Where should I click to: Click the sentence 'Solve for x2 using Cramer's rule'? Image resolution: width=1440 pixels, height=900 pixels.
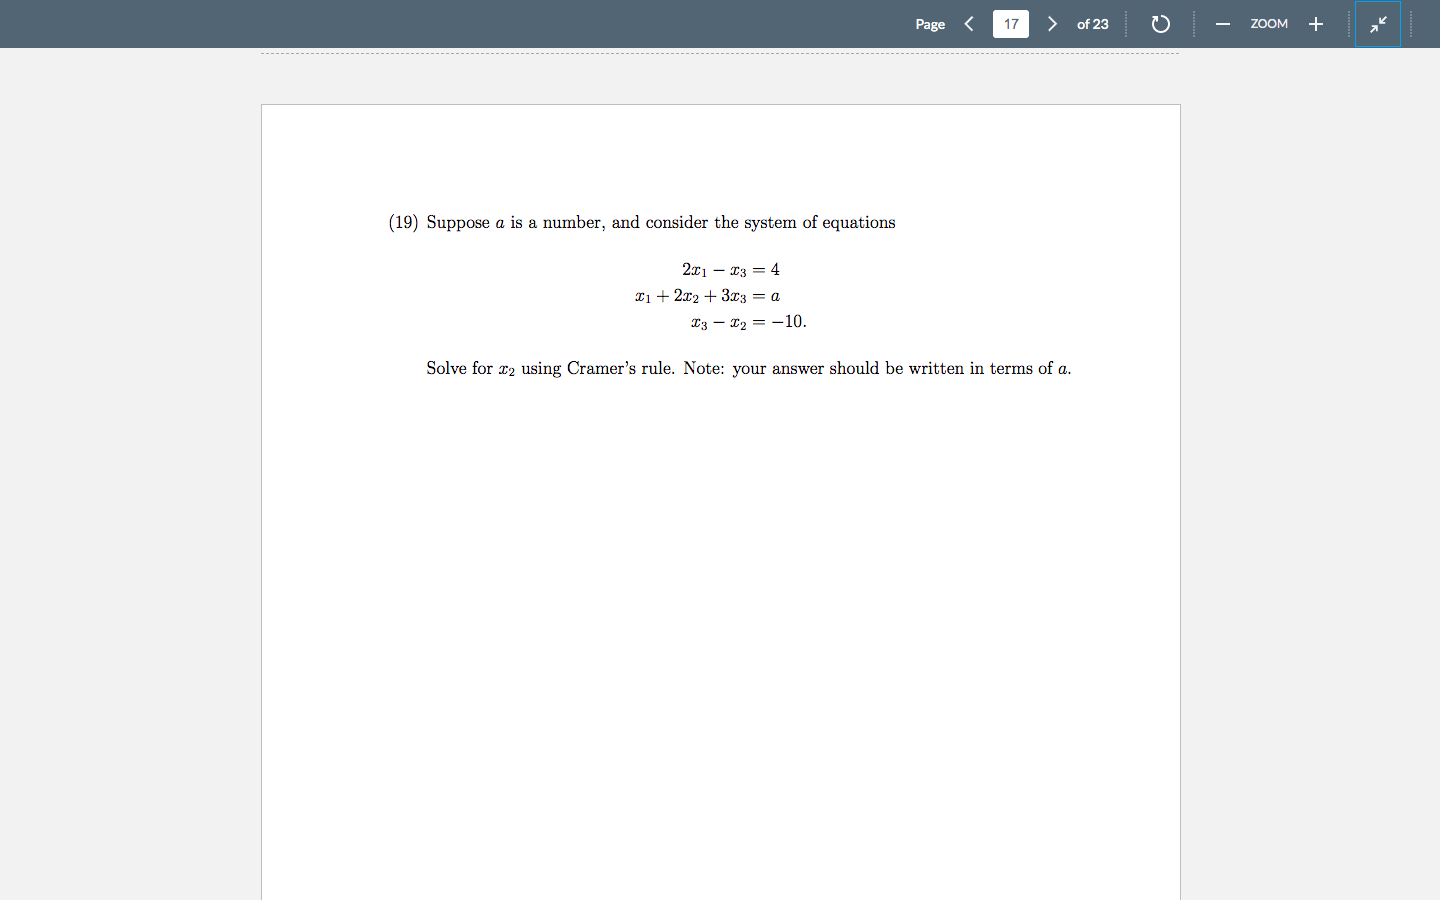tap(550, 368)
